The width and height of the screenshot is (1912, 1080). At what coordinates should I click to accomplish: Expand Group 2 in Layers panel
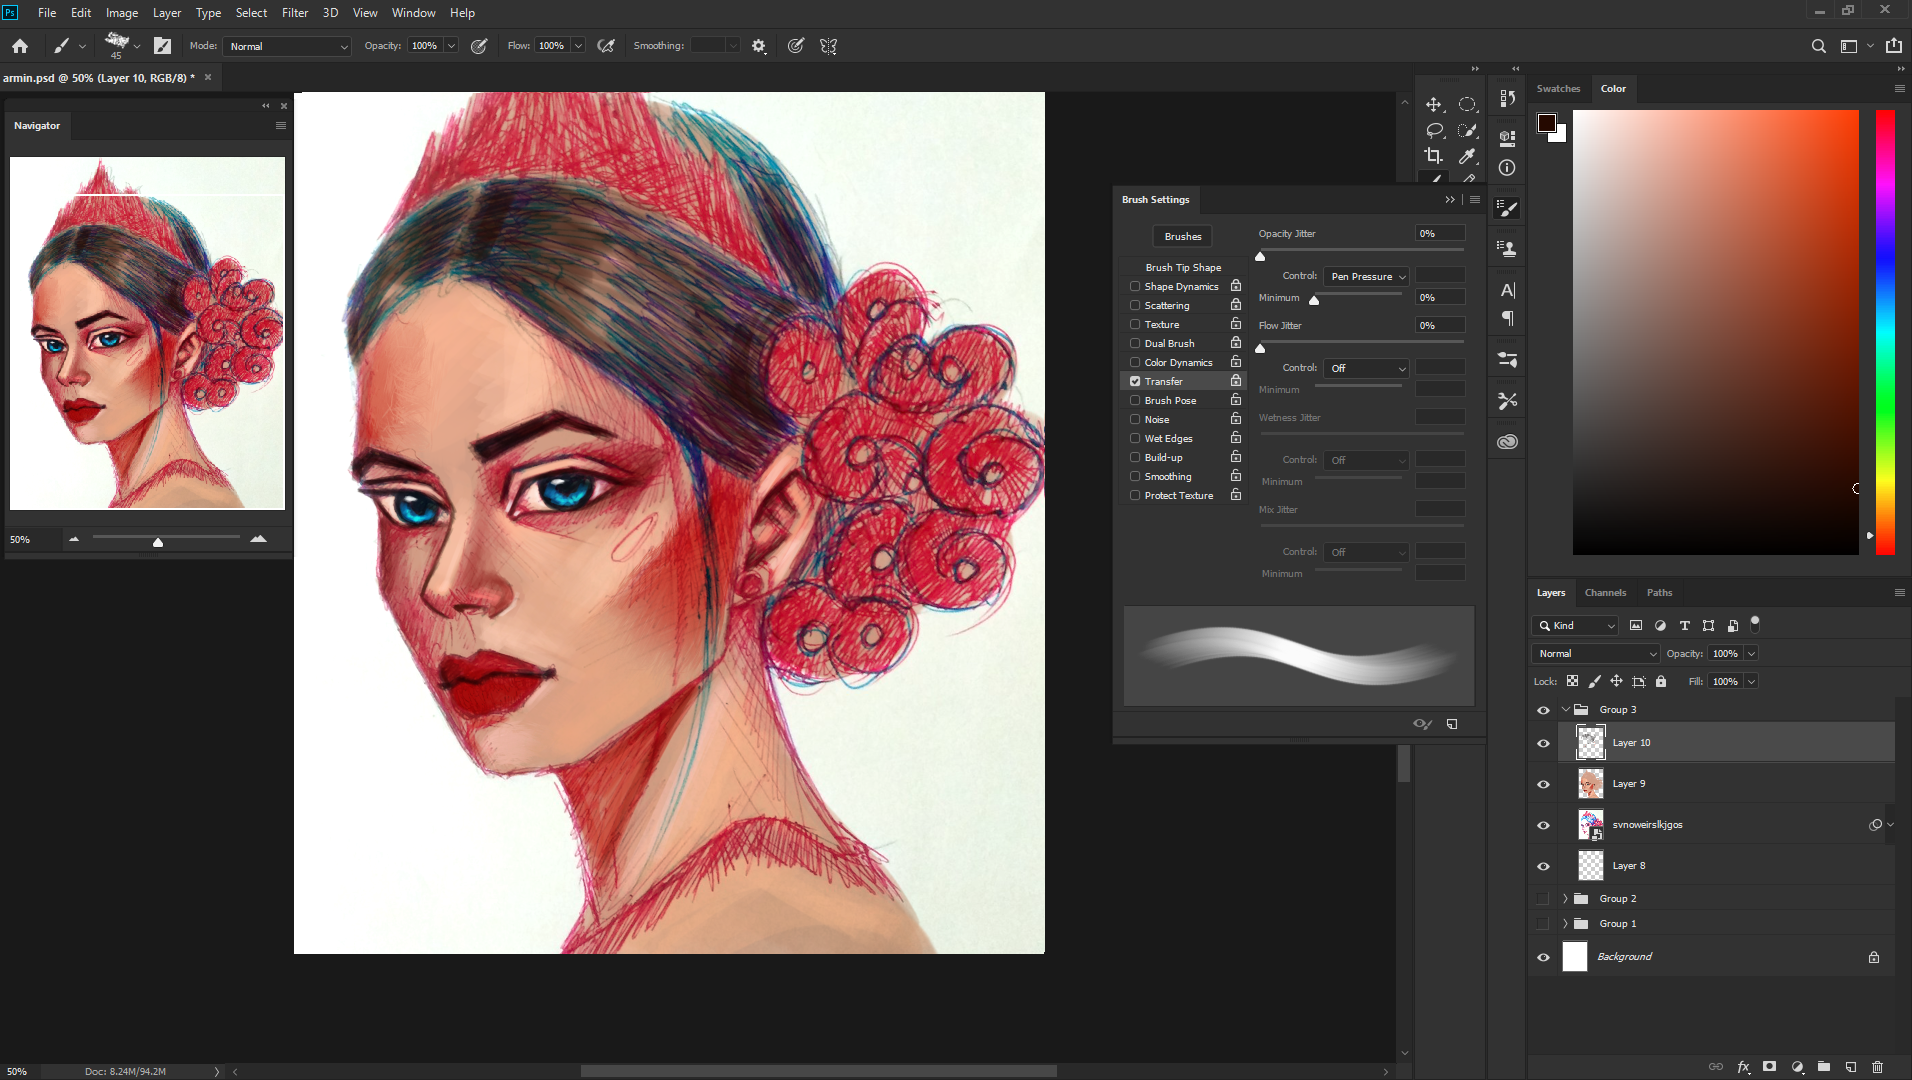pos(1565,898)
